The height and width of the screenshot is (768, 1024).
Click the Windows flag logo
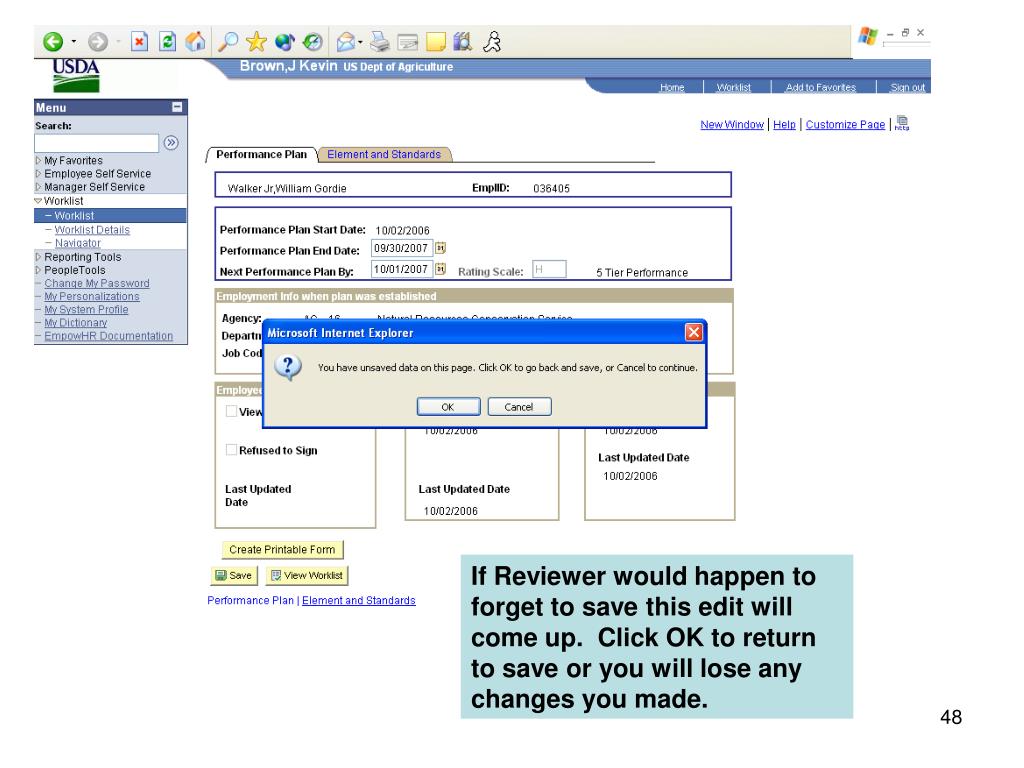pyautogui.click(x=868, y=35)
